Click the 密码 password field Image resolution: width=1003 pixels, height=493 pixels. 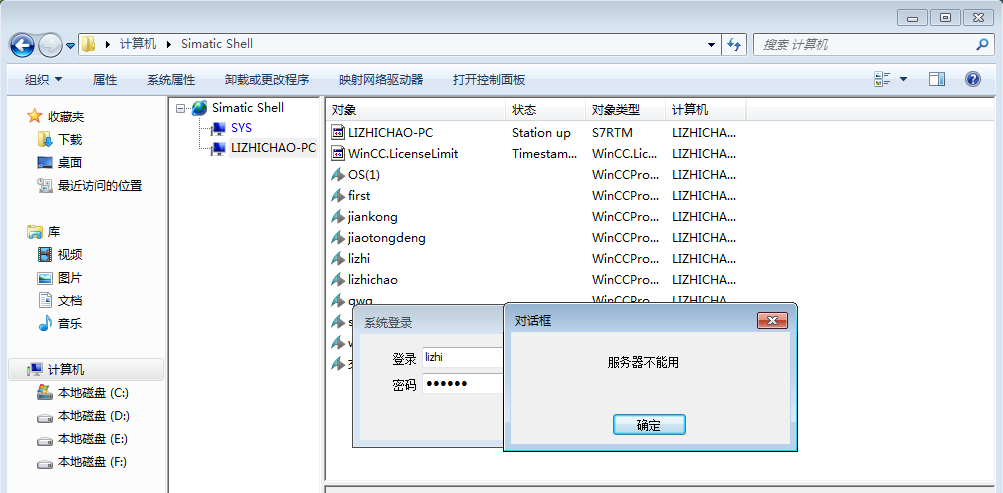pos(463,384)
